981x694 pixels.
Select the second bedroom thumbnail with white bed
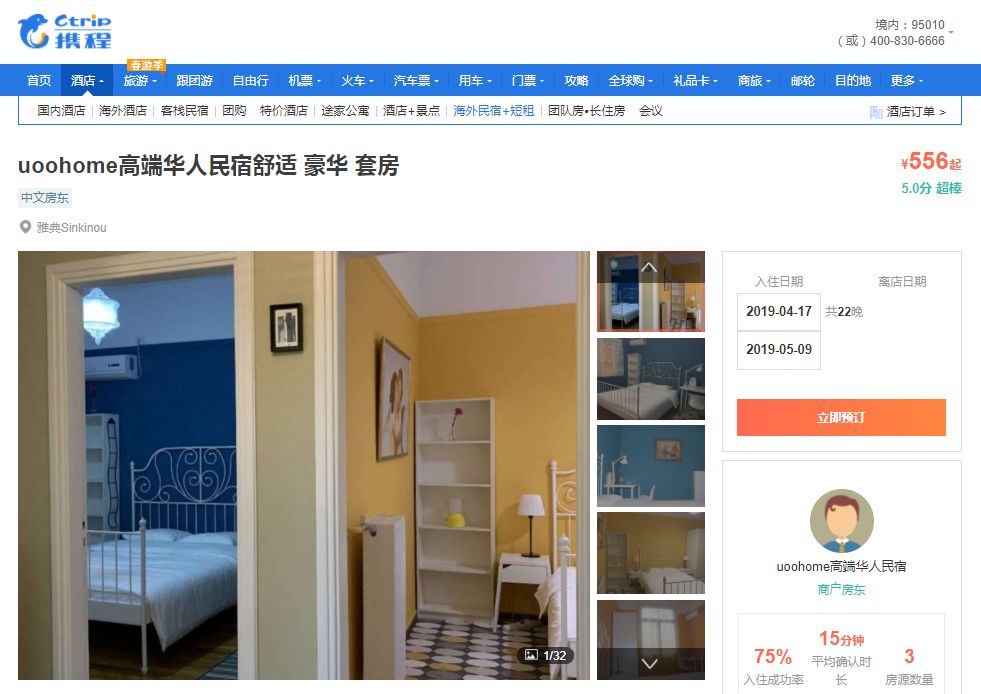(x=651, y=379)
